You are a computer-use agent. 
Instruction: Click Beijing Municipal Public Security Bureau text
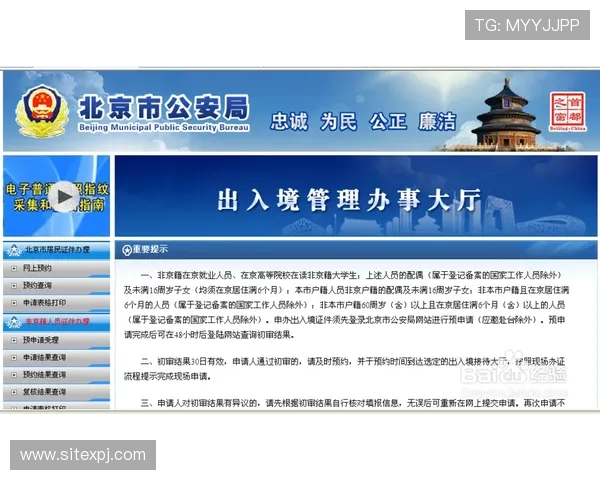tap(164, 127)
